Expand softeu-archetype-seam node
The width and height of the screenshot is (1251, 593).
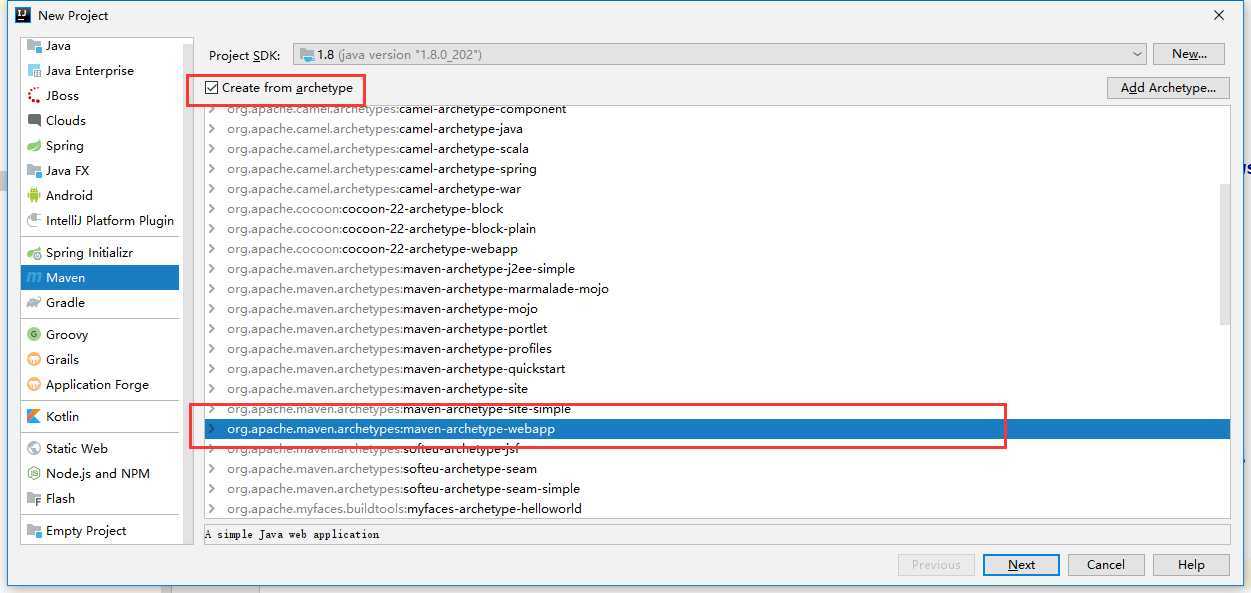(x=211, y=469)
